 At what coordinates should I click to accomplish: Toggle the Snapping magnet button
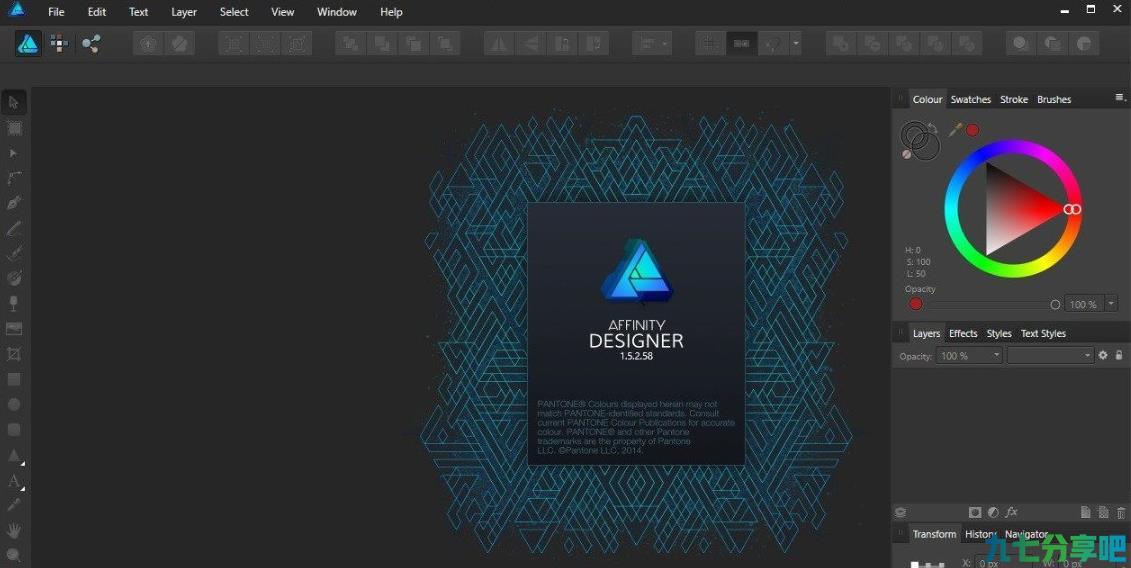773,43
